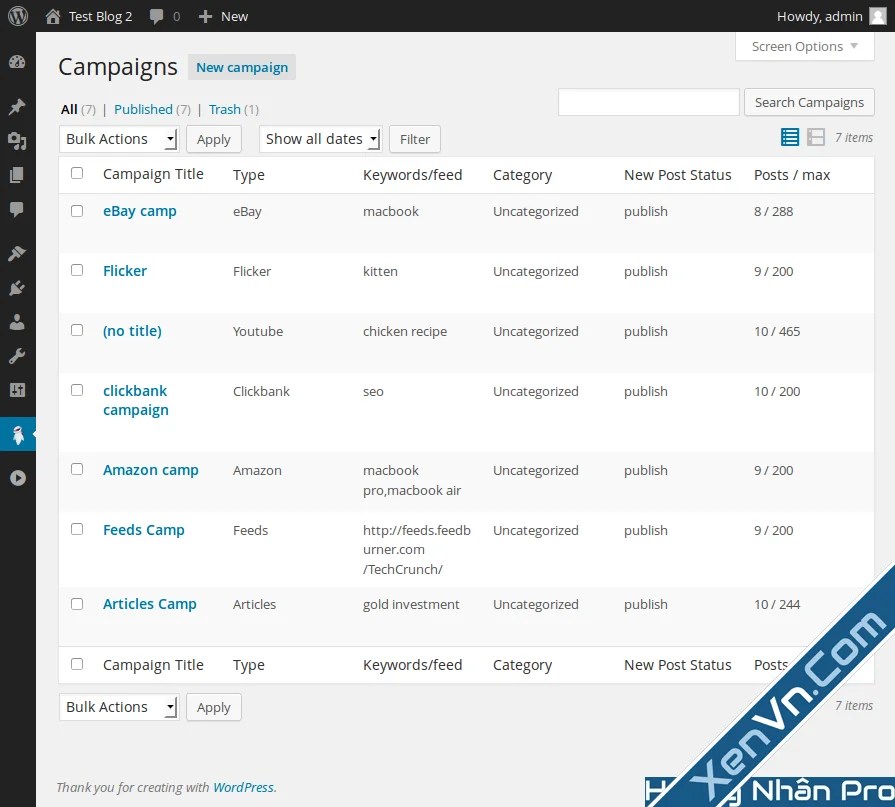Viewport: 895px width, 807px height.
Task: Check the select-all box in table footer
Action: 77,664
